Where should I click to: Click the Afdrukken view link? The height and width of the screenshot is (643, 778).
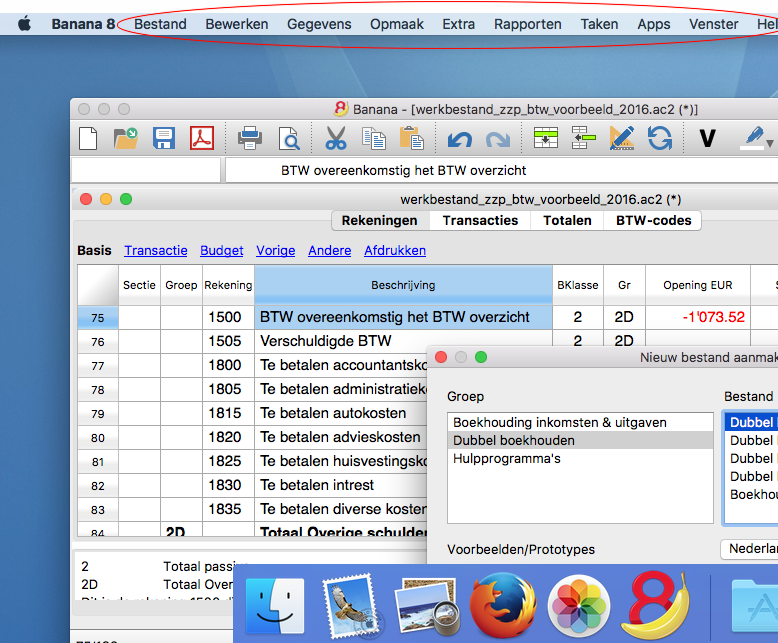(x=395, y=251)
